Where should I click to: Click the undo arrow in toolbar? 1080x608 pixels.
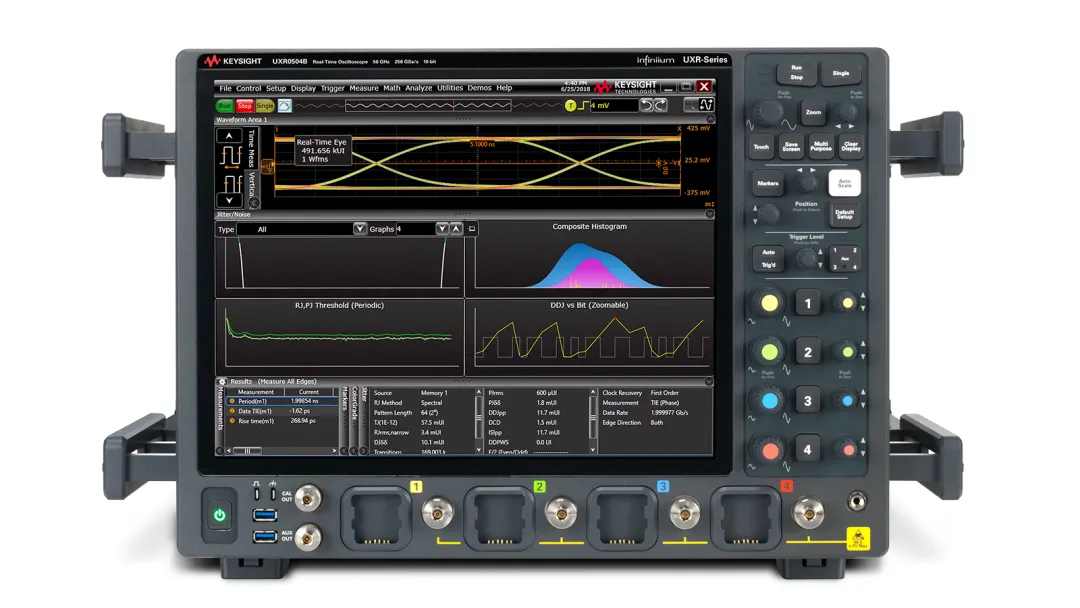(646, 105)
